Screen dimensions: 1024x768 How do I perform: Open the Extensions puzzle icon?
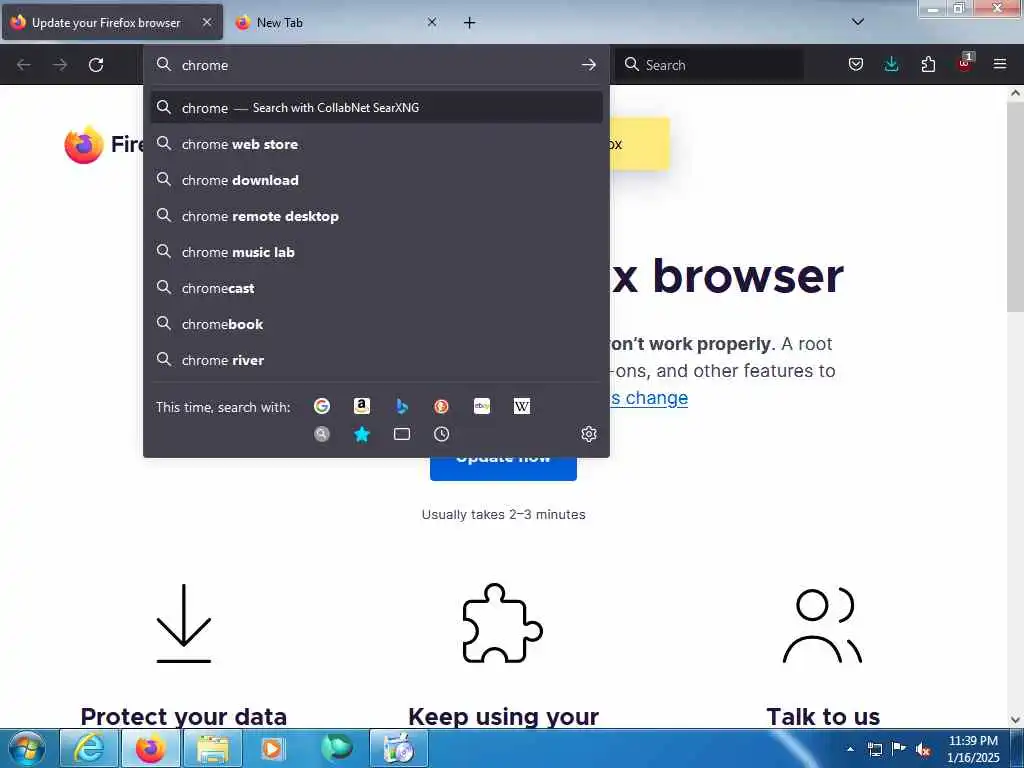pyautogui.click(x=928, y=64)
